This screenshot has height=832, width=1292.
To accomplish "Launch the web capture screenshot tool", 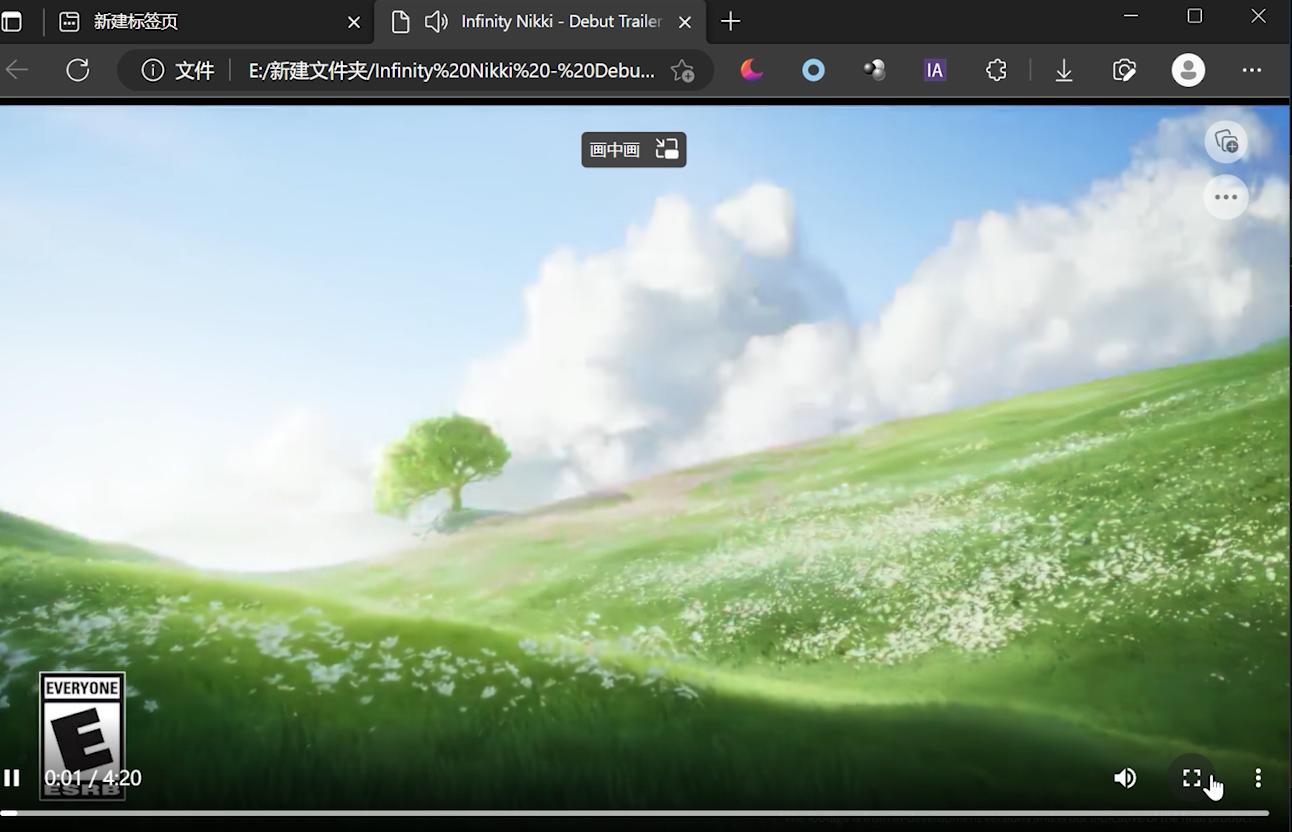I will click(1124, 70).
